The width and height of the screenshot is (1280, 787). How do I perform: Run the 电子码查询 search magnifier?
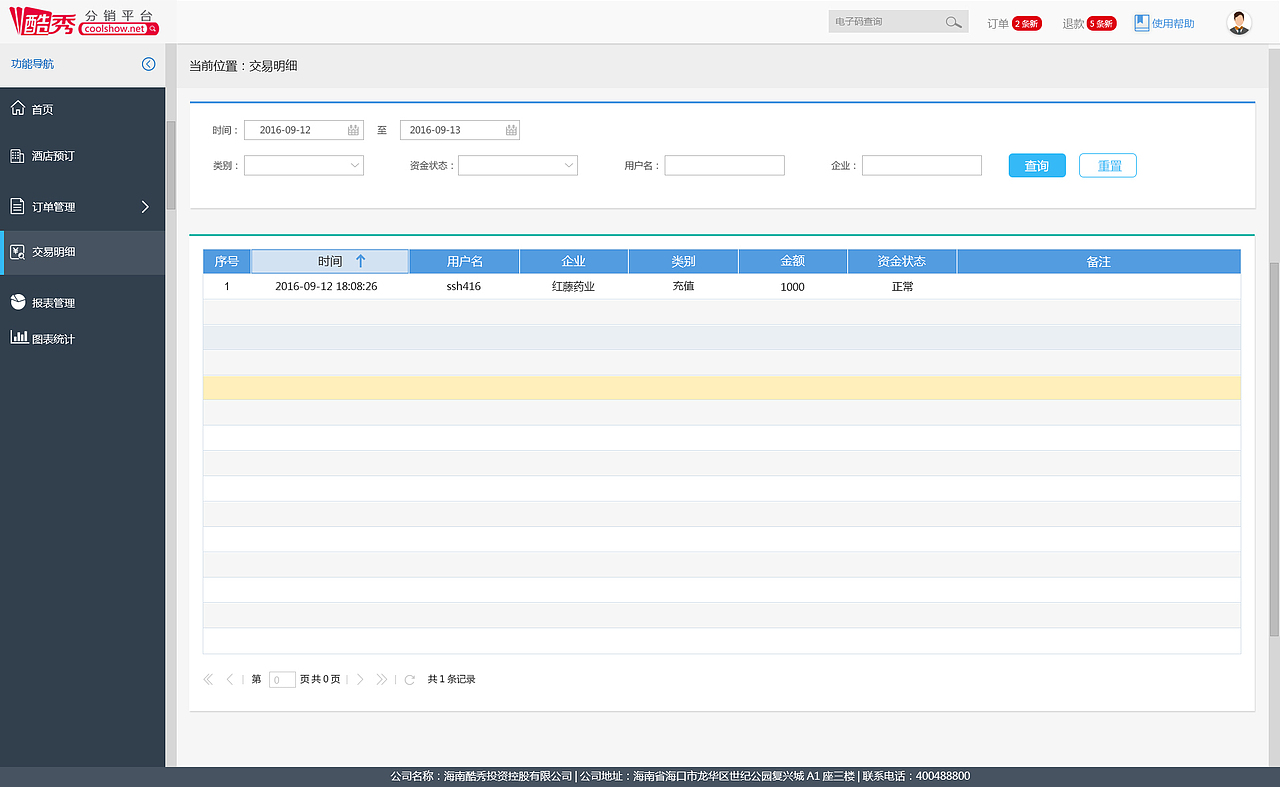(x=953, y=21)
